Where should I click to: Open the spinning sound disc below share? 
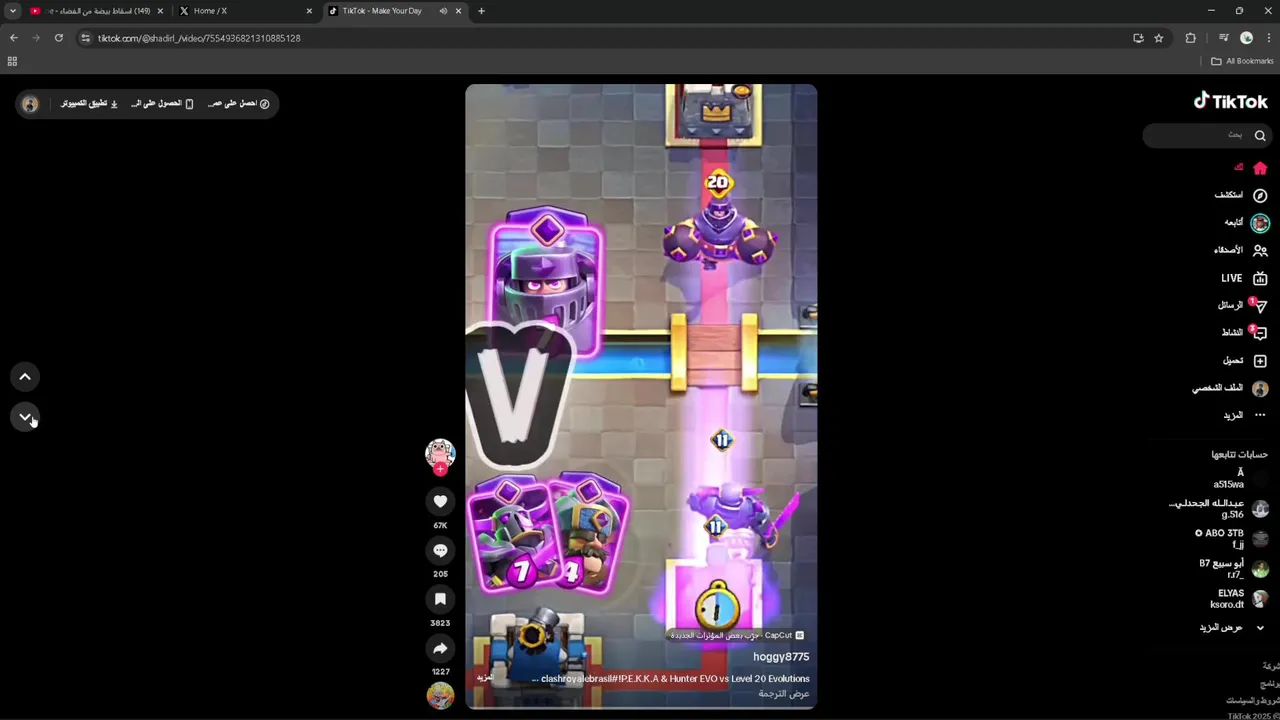(x=440, y=695)
